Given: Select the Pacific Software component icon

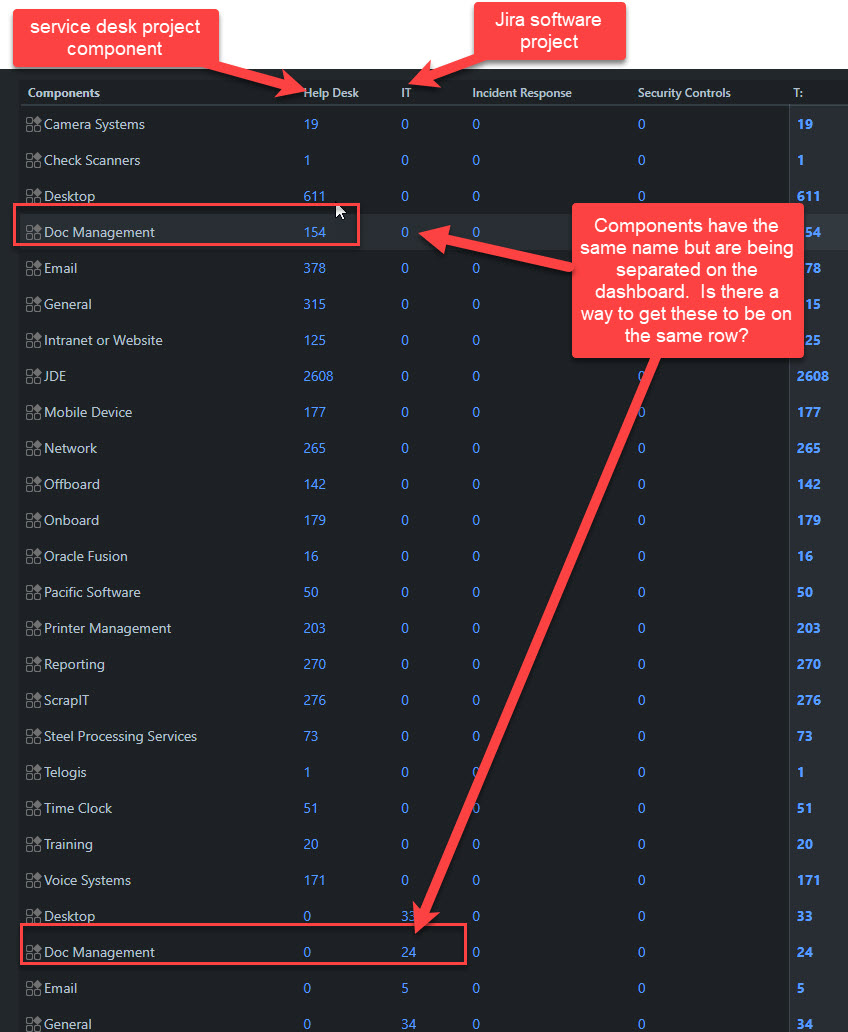Looking at the screenshot, I should (34, 592).
